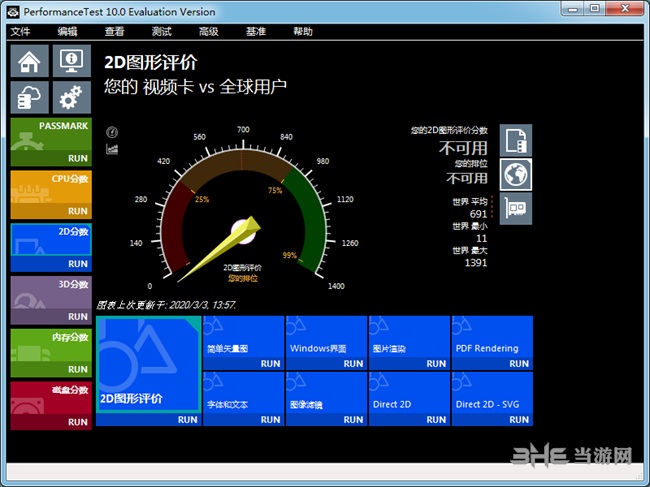This screenshot has height=487, width=650.
Task: Click the globe world comparison icon
Action: coord(516,174)
